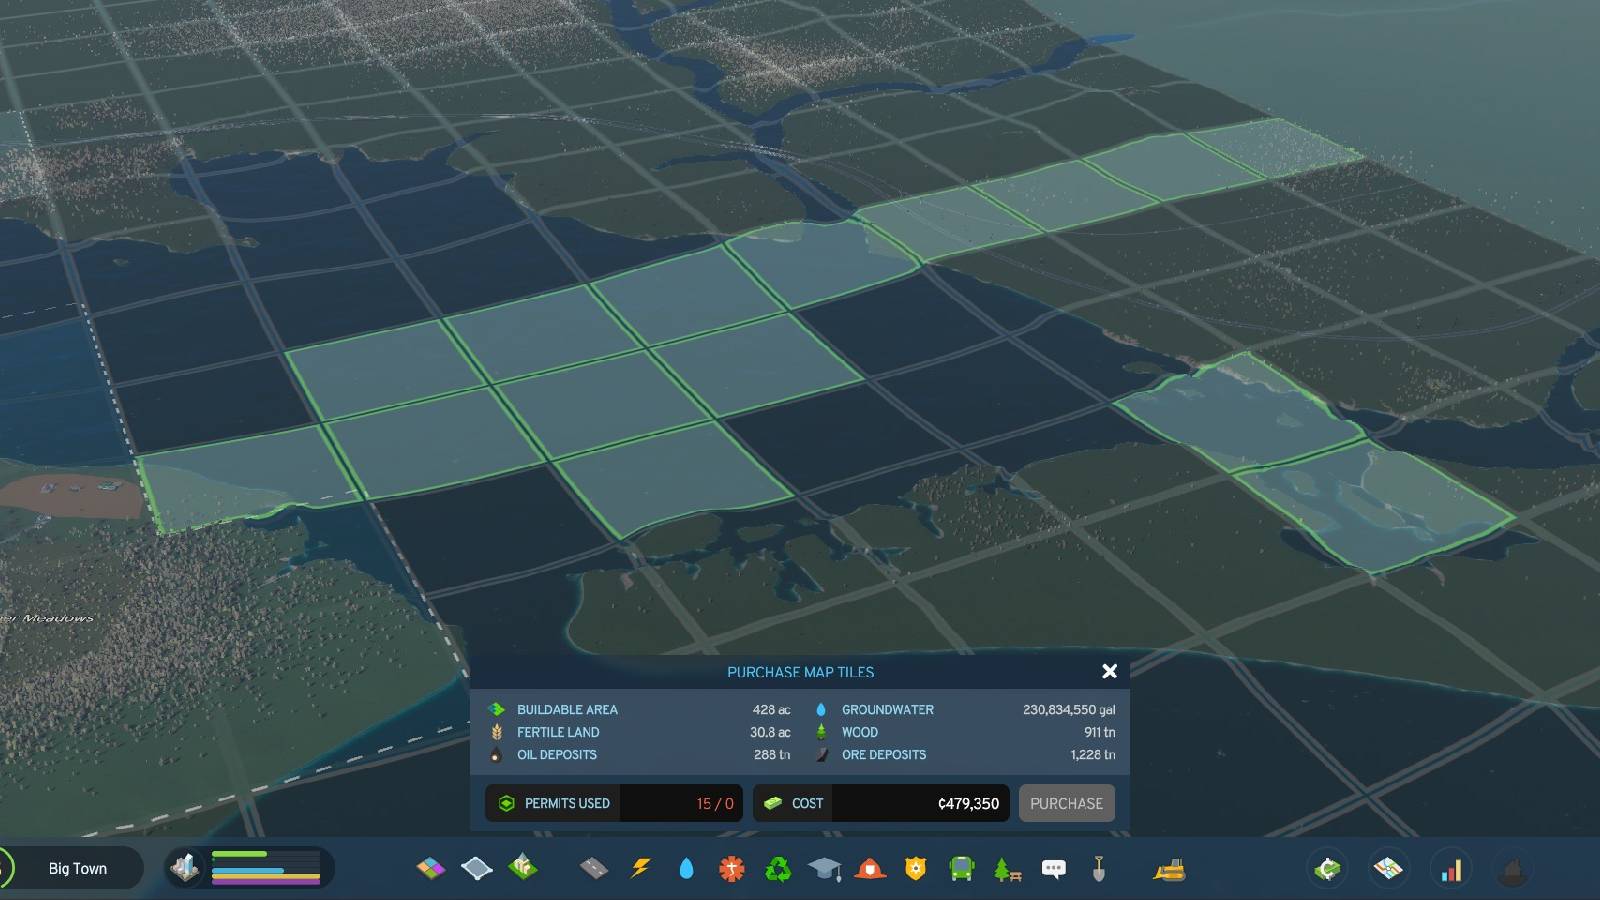
Task: Open the Zoning menu
Action: click(x=430, y=869)
